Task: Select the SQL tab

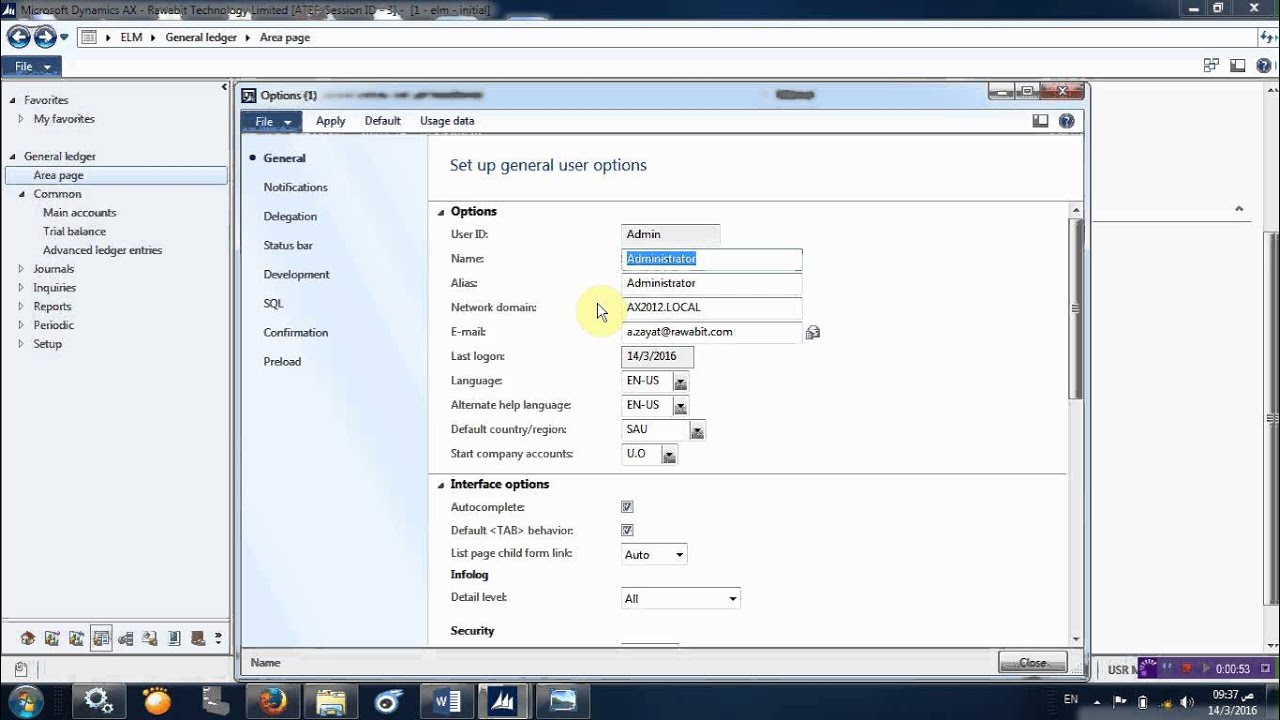Action: [273, 303]
